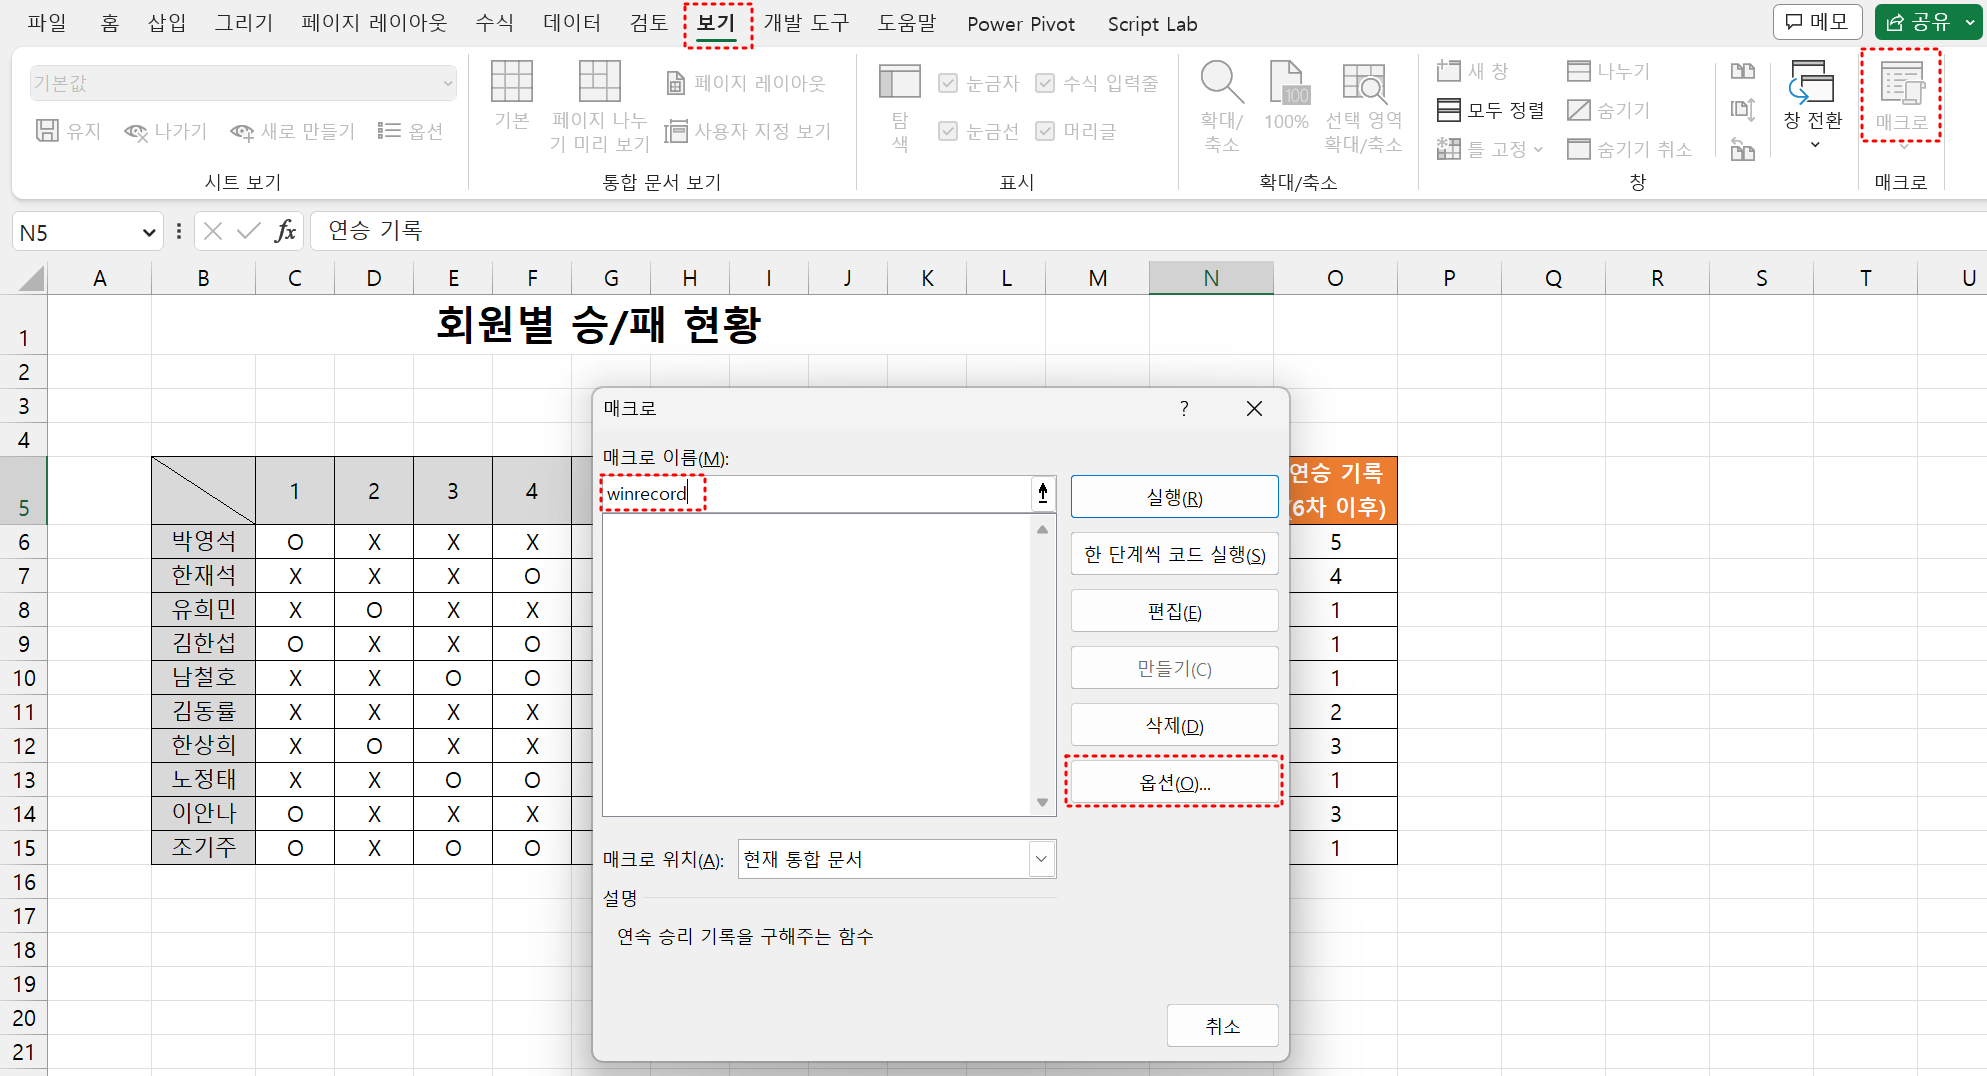Click the 옵션(O)... button

coord(1174,782)
